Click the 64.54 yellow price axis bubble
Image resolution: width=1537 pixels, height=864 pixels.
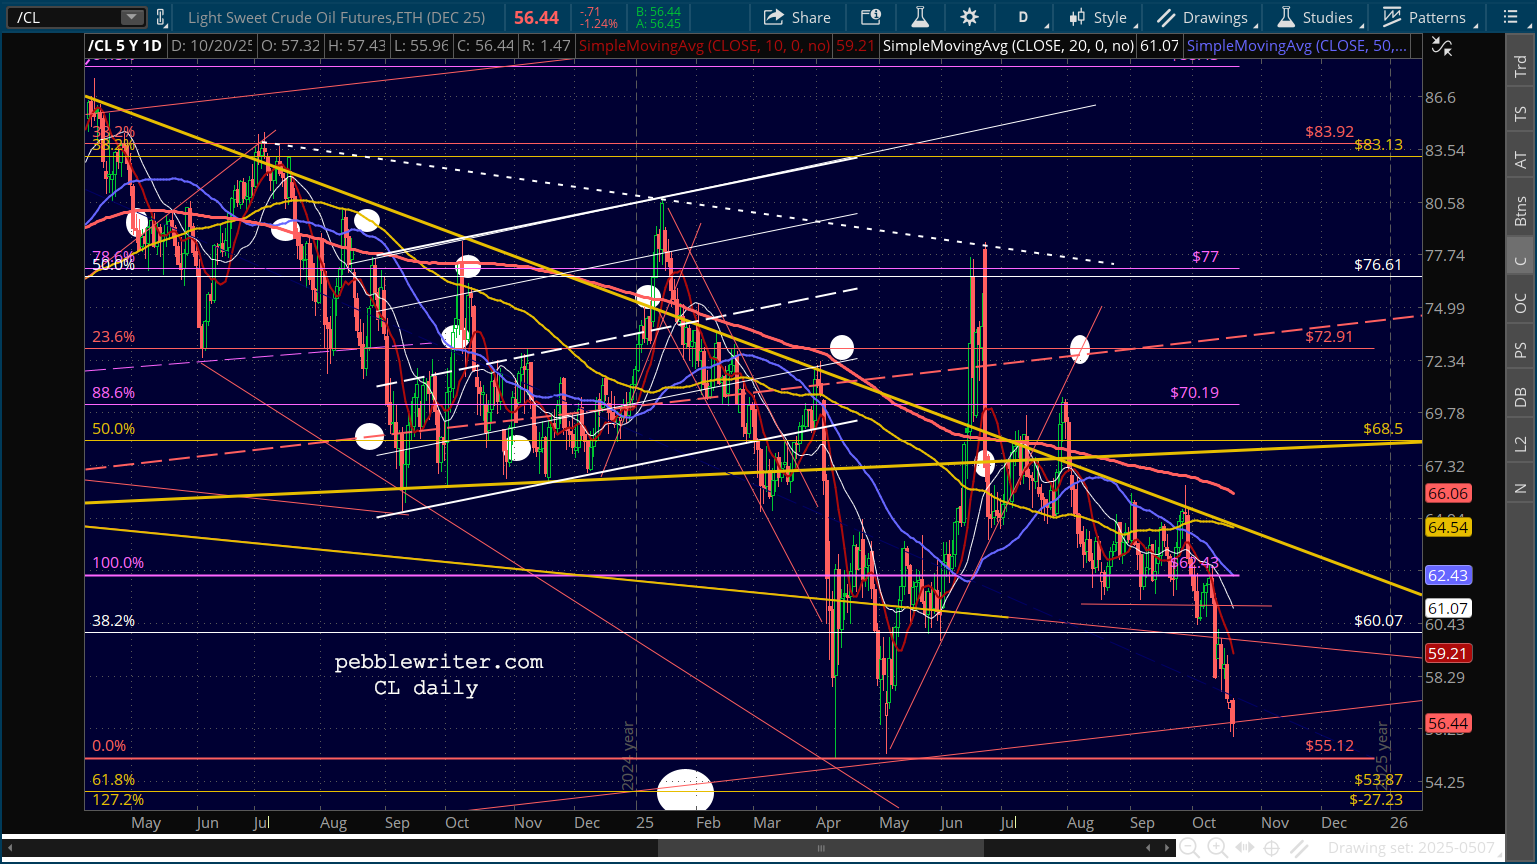1448,527
